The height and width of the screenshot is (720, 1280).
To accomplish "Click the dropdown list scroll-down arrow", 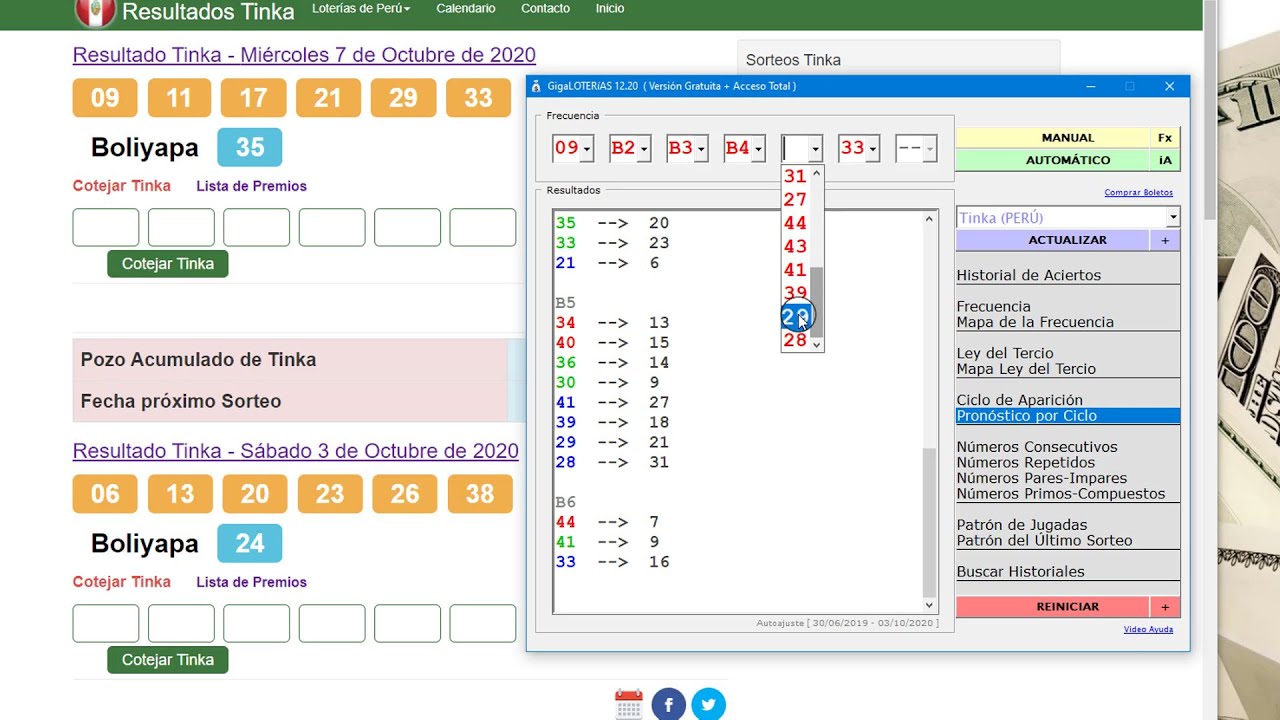I will point(817,344).
